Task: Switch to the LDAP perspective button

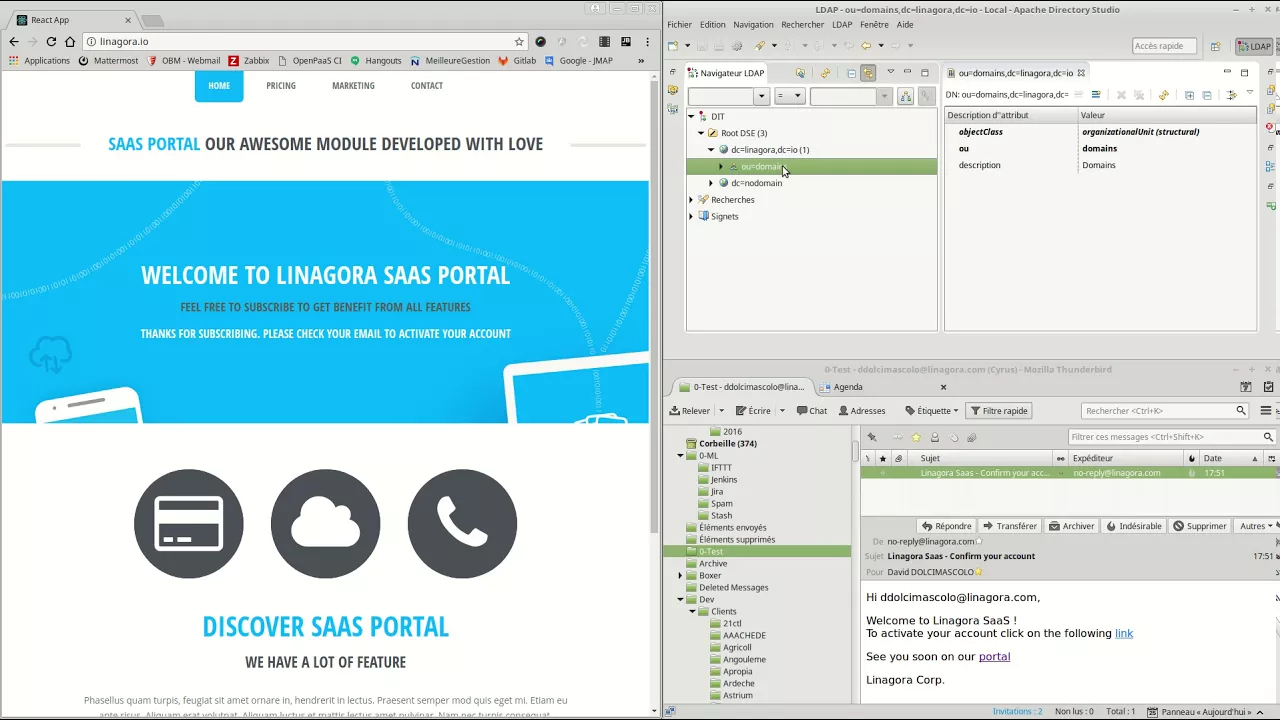Action: 1255,46
